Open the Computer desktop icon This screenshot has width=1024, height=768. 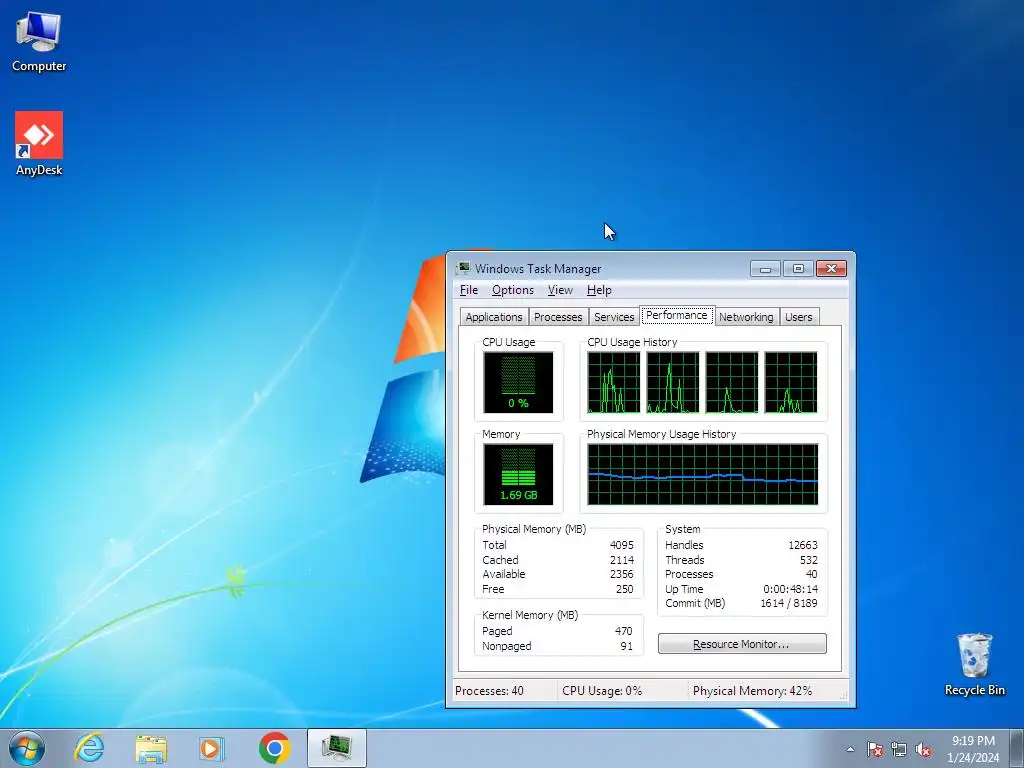pyautogui.click(x=39, y=42)
